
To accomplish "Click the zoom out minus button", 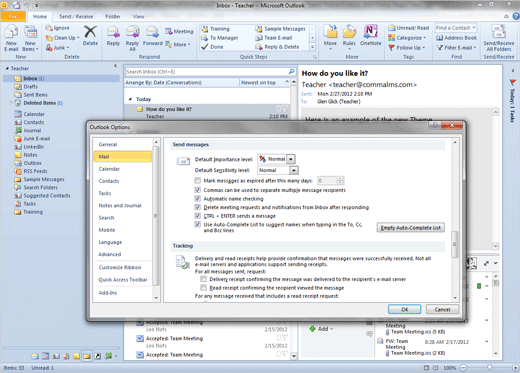I will (463, 368).
